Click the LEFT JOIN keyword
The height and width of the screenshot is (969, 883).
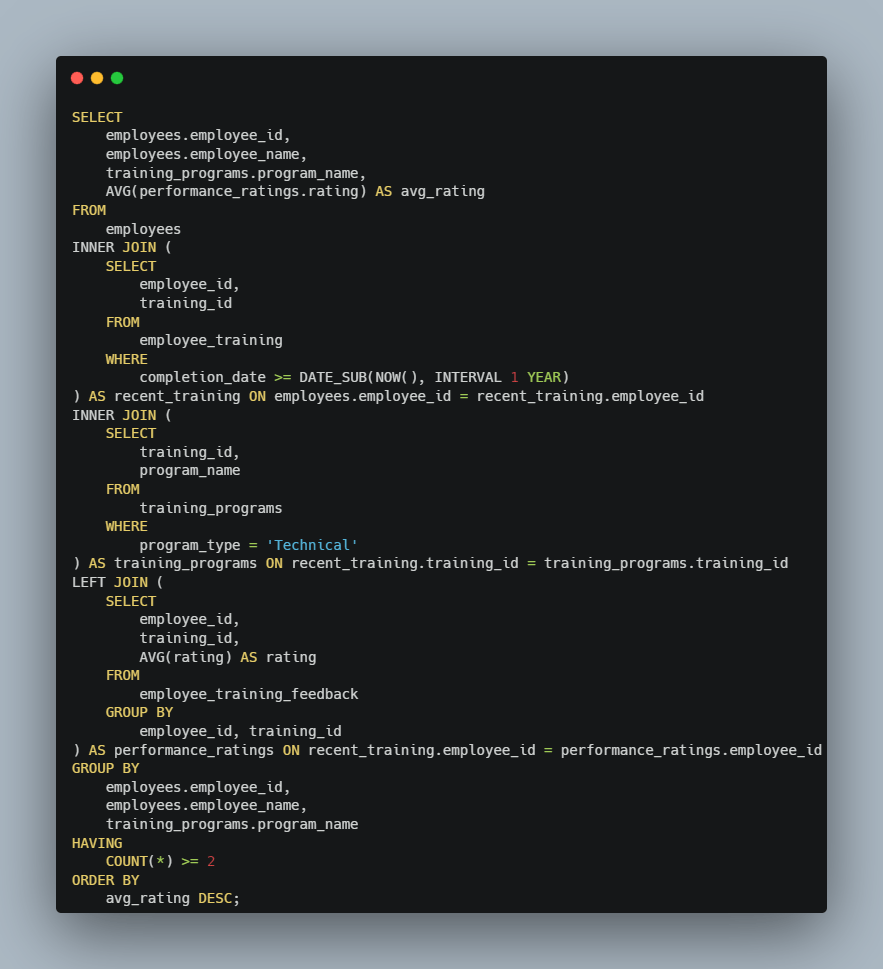click(110, 582)
